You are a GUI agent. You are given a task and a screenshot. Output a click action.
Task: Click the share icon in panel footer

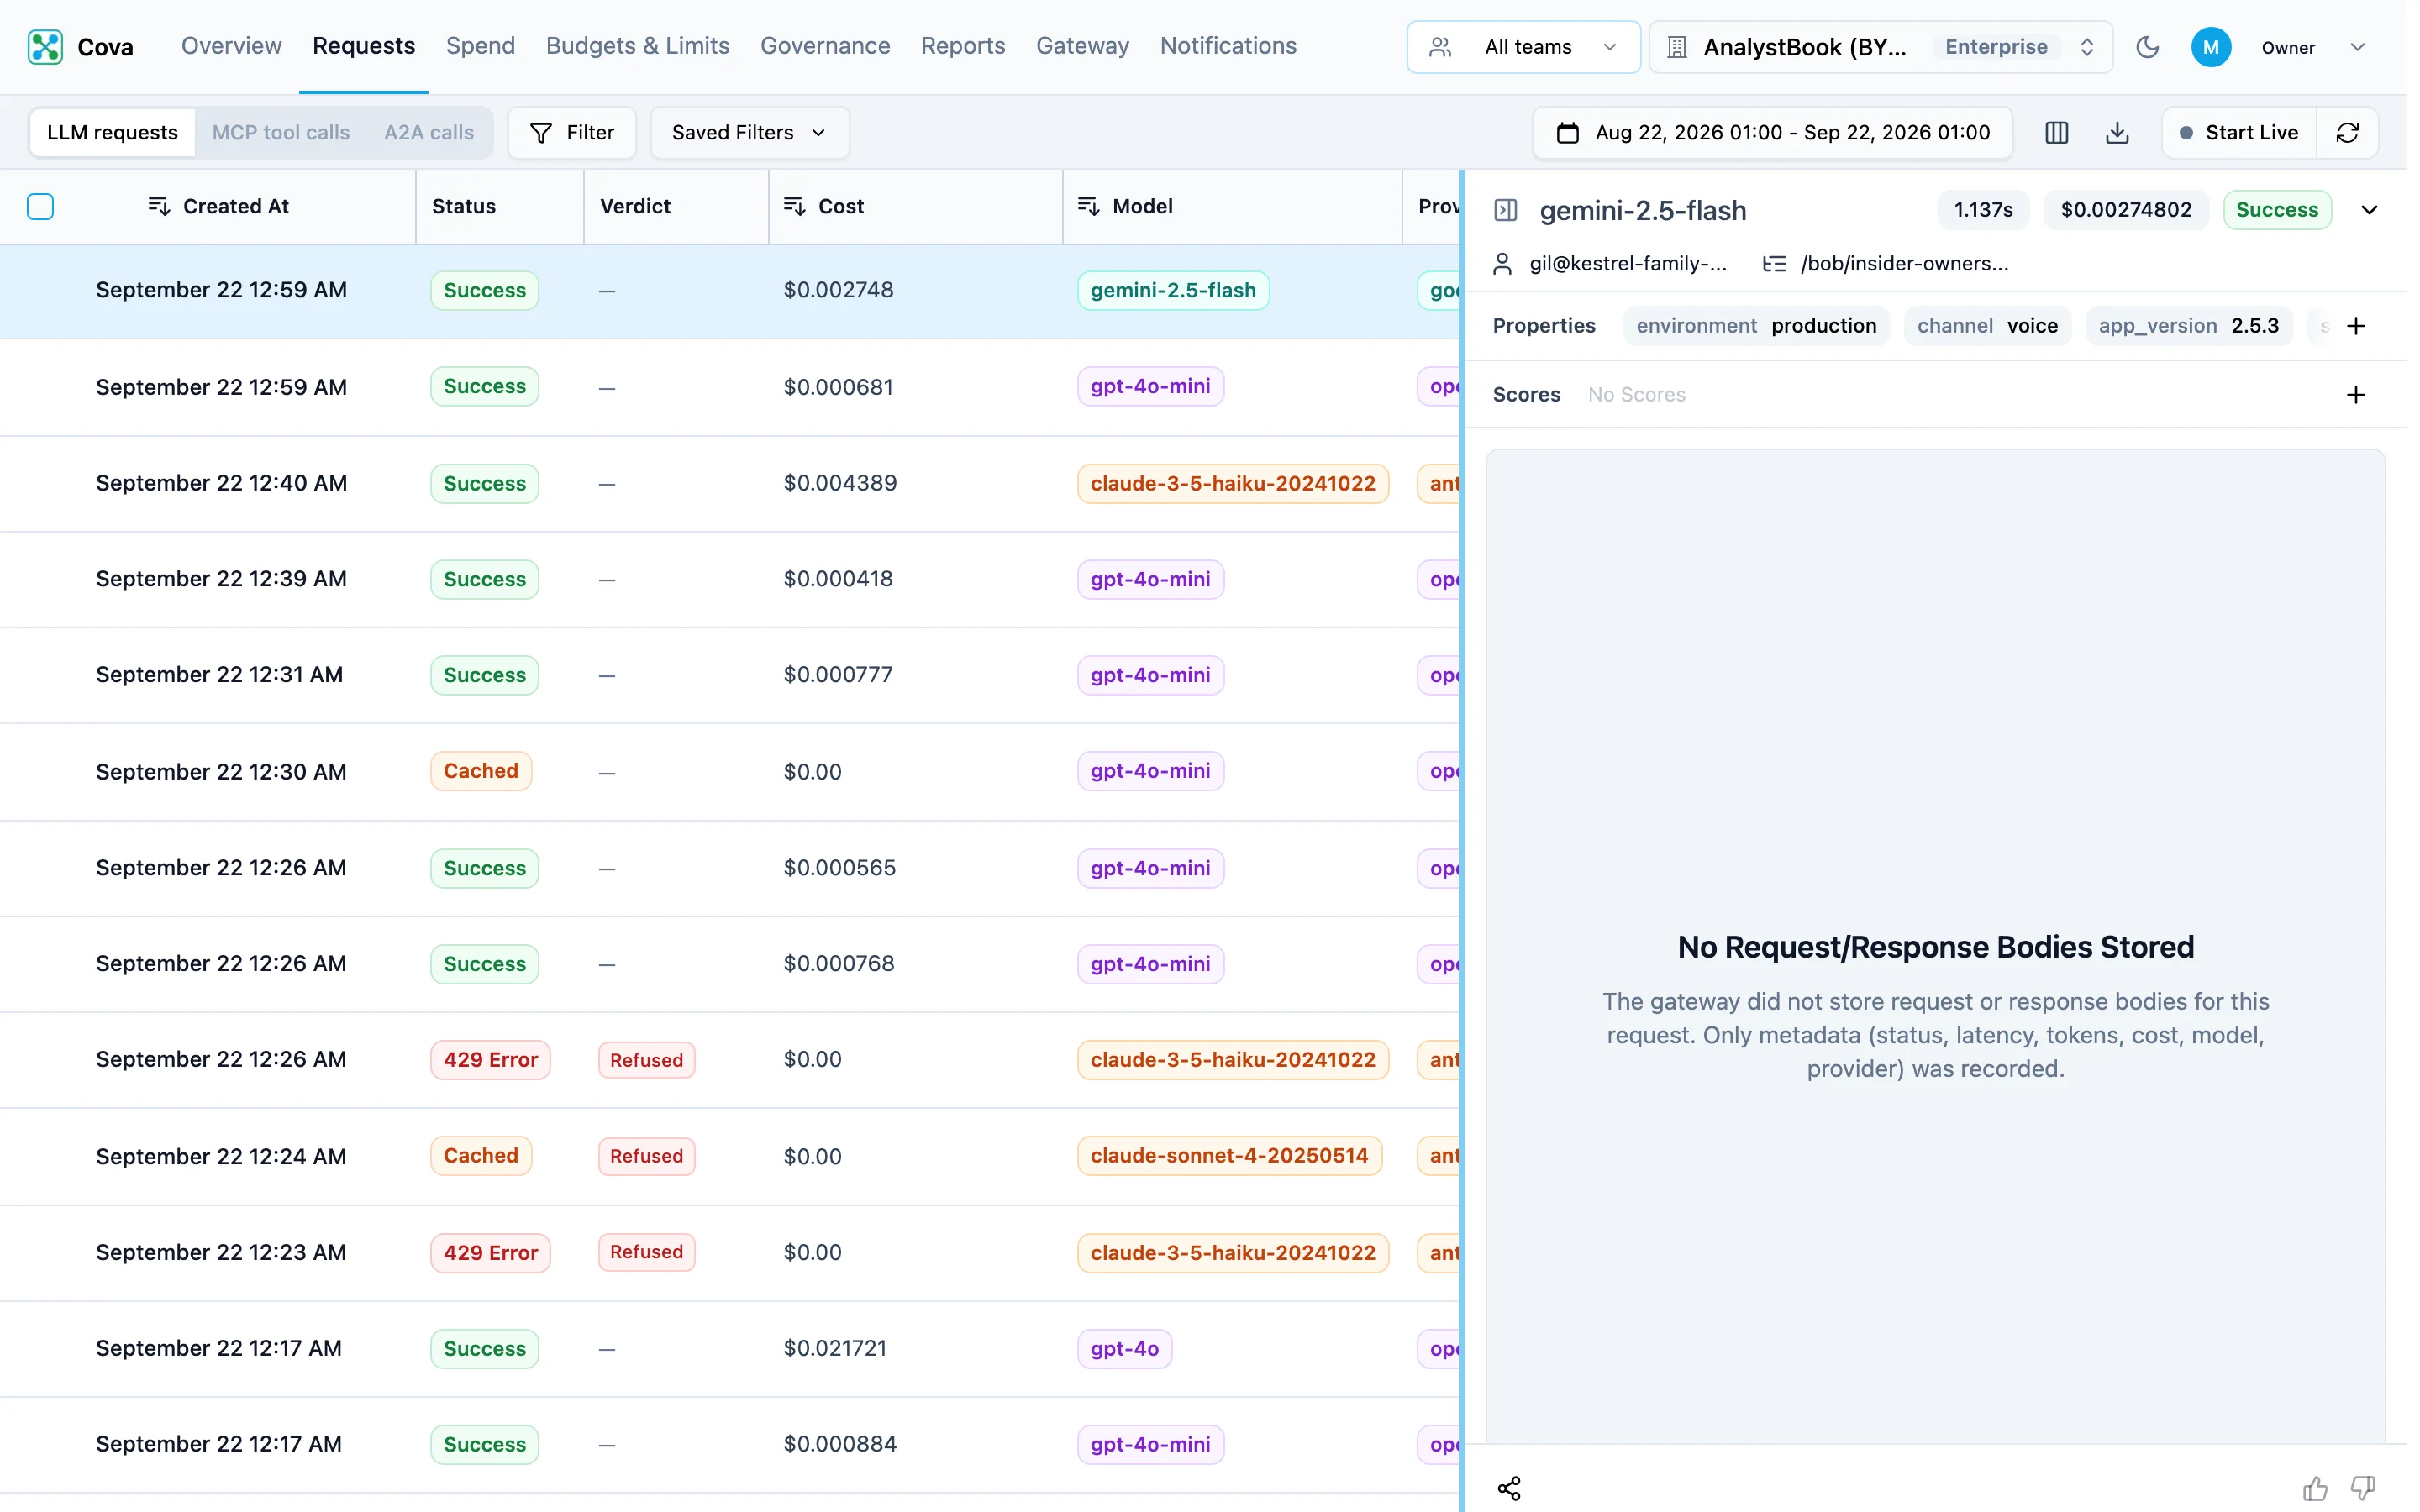pos(1509,1488)
